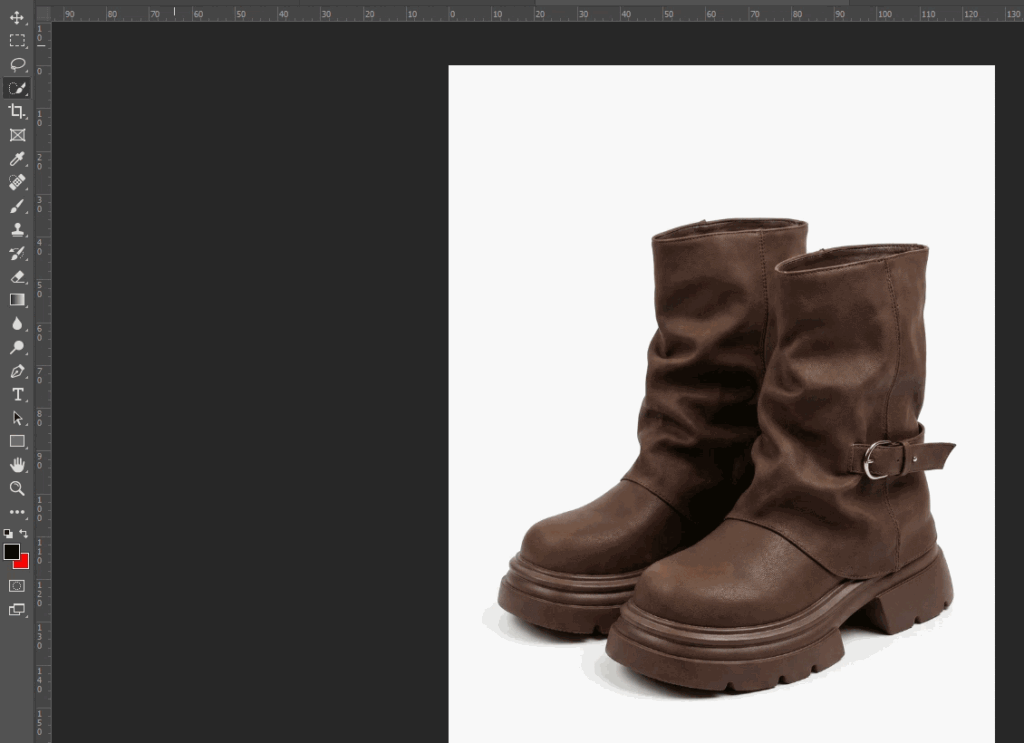
Task: Select the Spot Healing Brush tool
Action: (x=16, y=182)
